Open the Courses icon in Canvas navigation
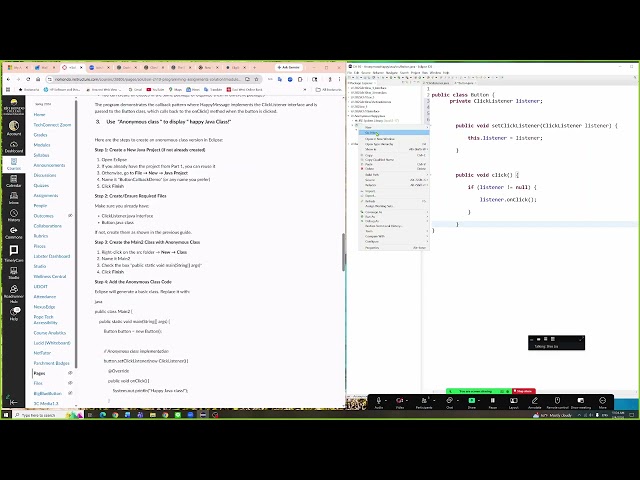The image size is (640, 480). (13, 164)
